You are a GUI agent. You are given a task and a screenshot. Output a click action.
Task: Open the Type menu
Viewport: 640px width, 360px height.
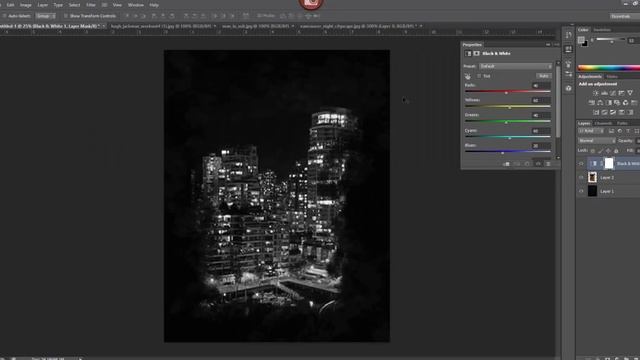58,5
